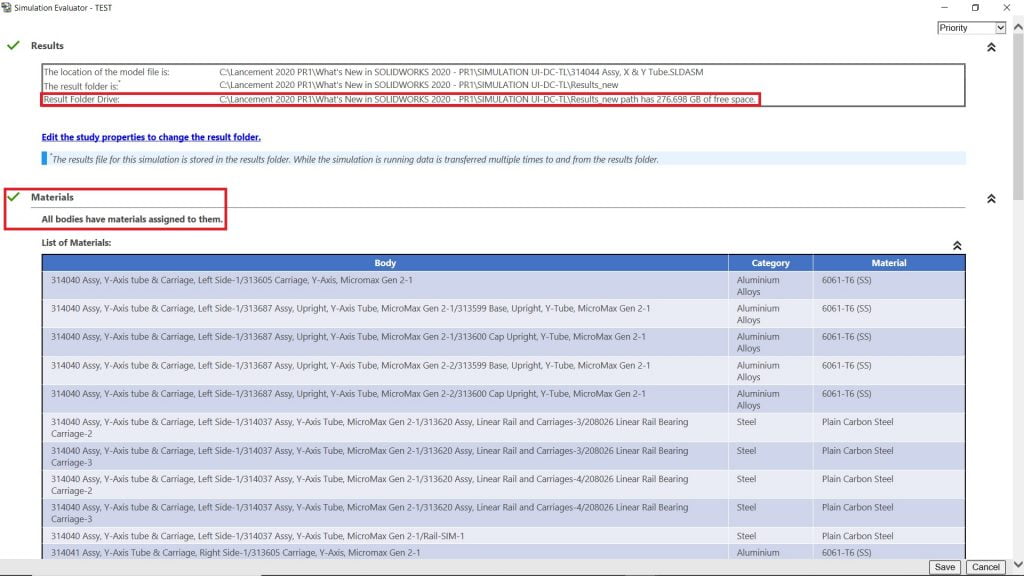The image size is (1024, 576).
Task: Click the Save button
Action: click(x=944, y=567)
